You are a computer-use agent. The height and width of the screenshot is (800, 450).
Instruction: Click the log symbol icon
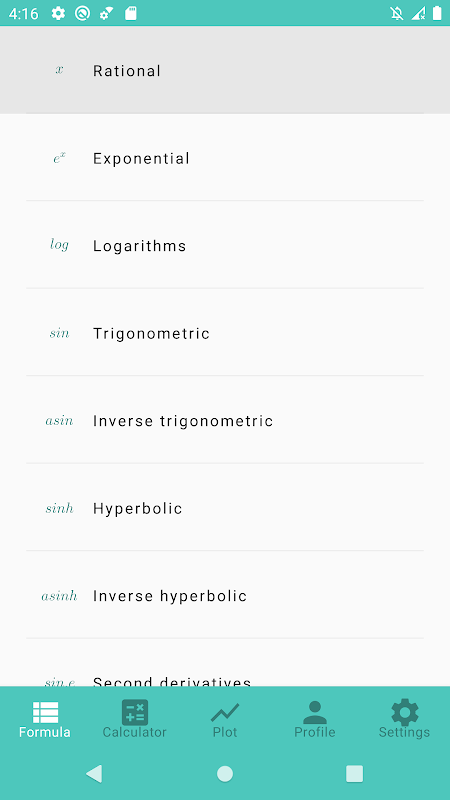59,245
